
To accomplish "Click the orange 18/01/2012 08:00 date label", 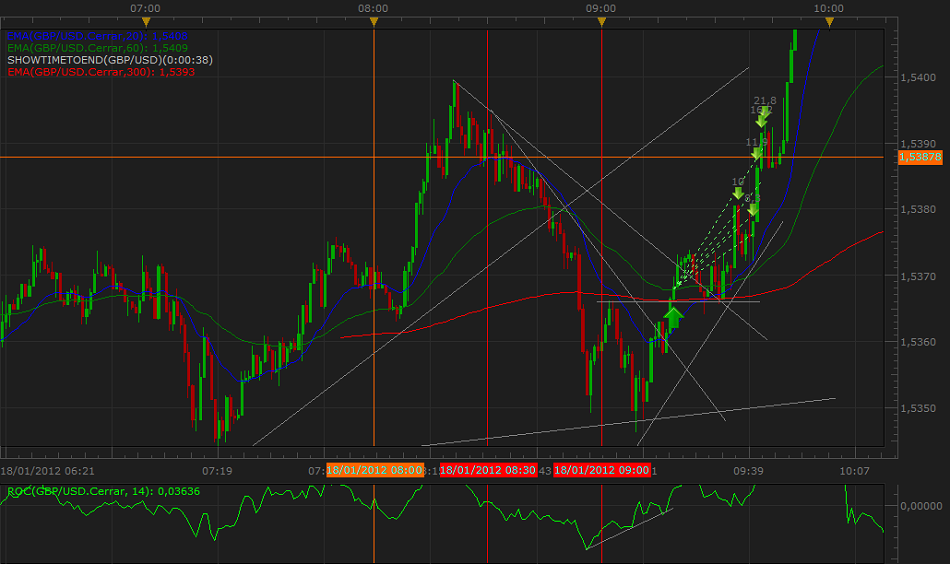I will [x=374, y=470].
